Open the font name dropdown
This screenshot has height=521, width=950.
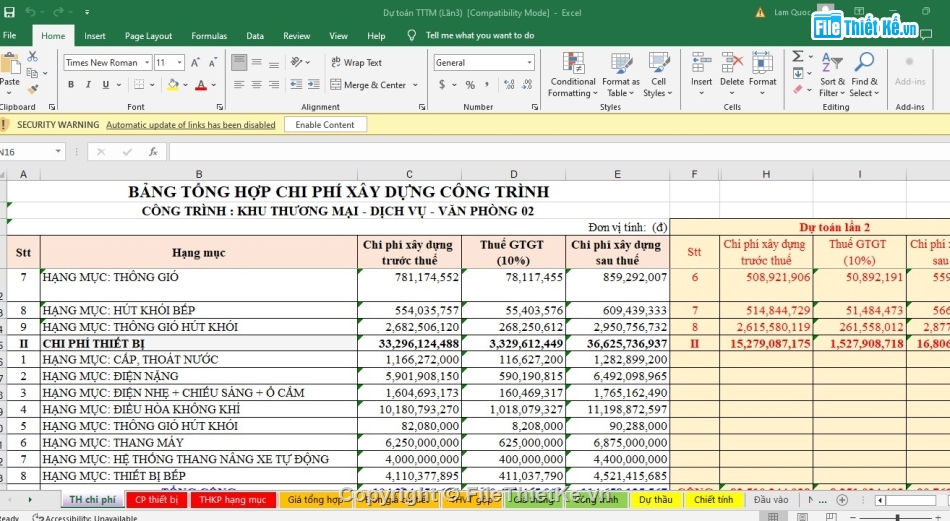pyautogui.click(x=147, y=62)
